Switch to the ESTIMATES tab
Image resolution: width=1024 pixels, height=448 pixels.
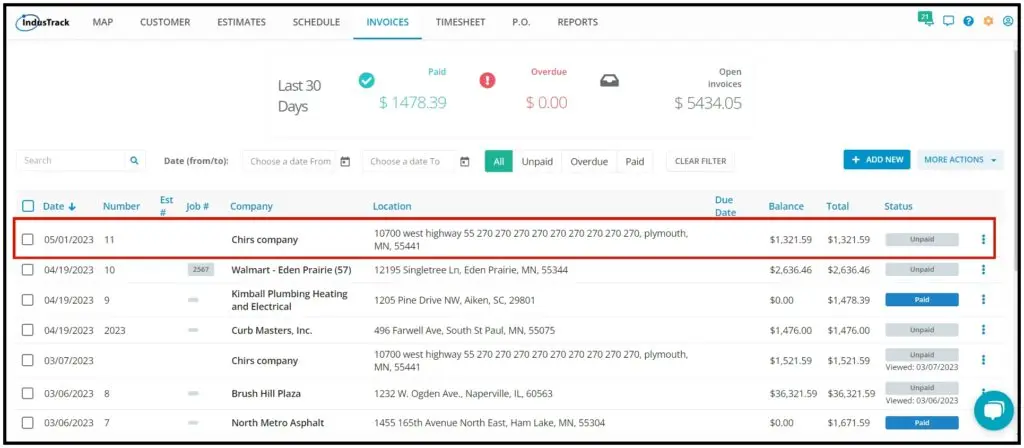tap(242, 22)
